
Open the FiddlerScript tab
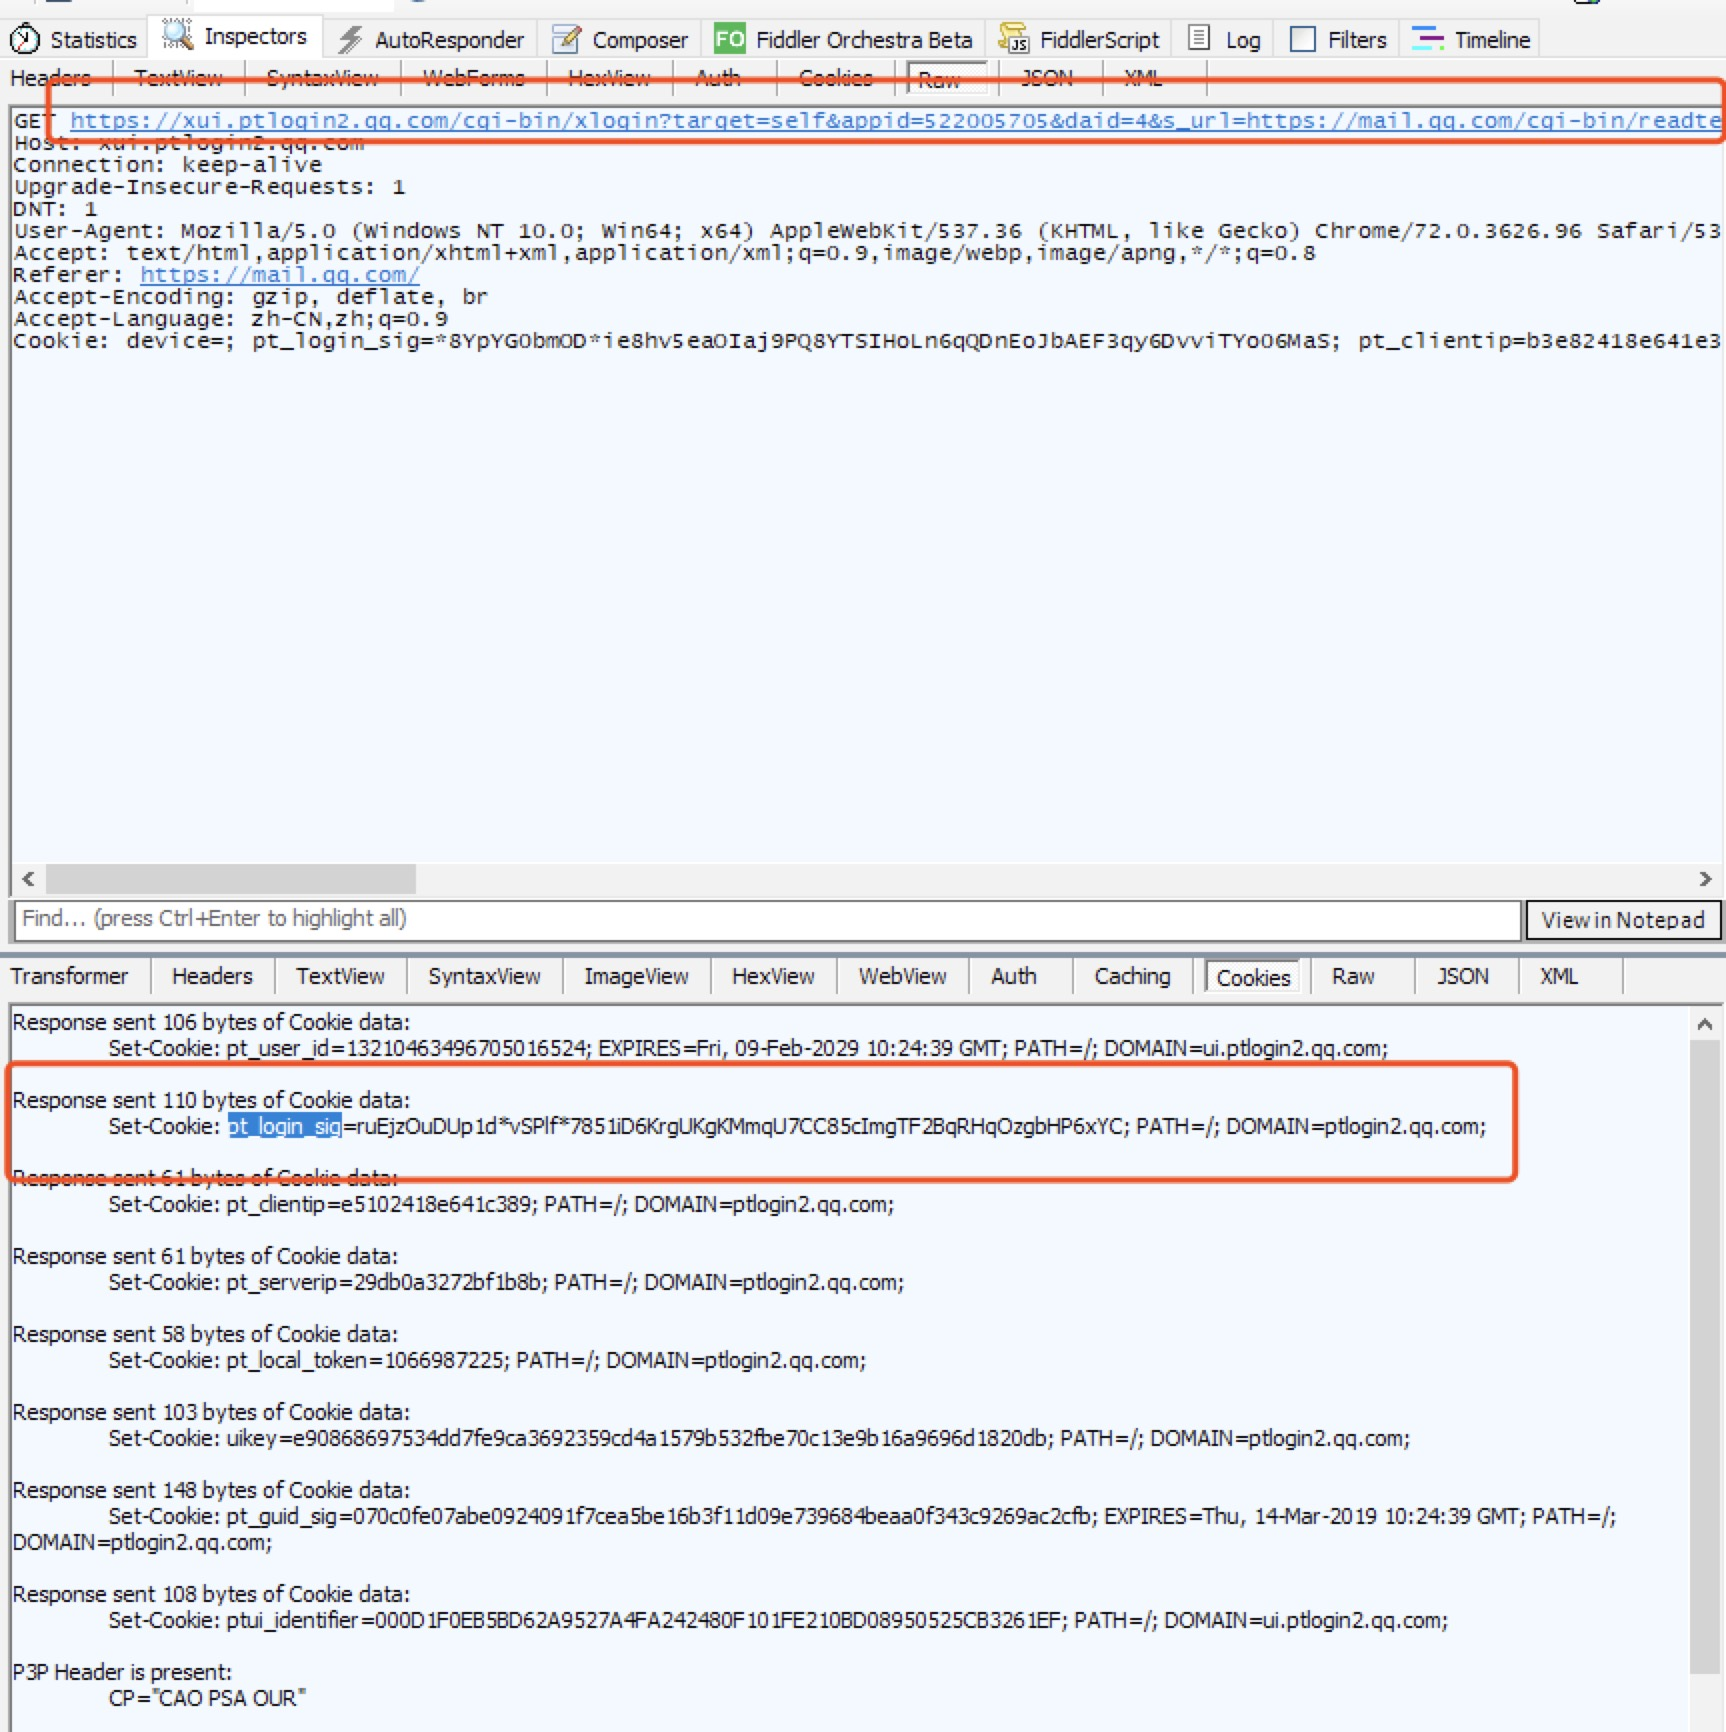[1080, 40]
